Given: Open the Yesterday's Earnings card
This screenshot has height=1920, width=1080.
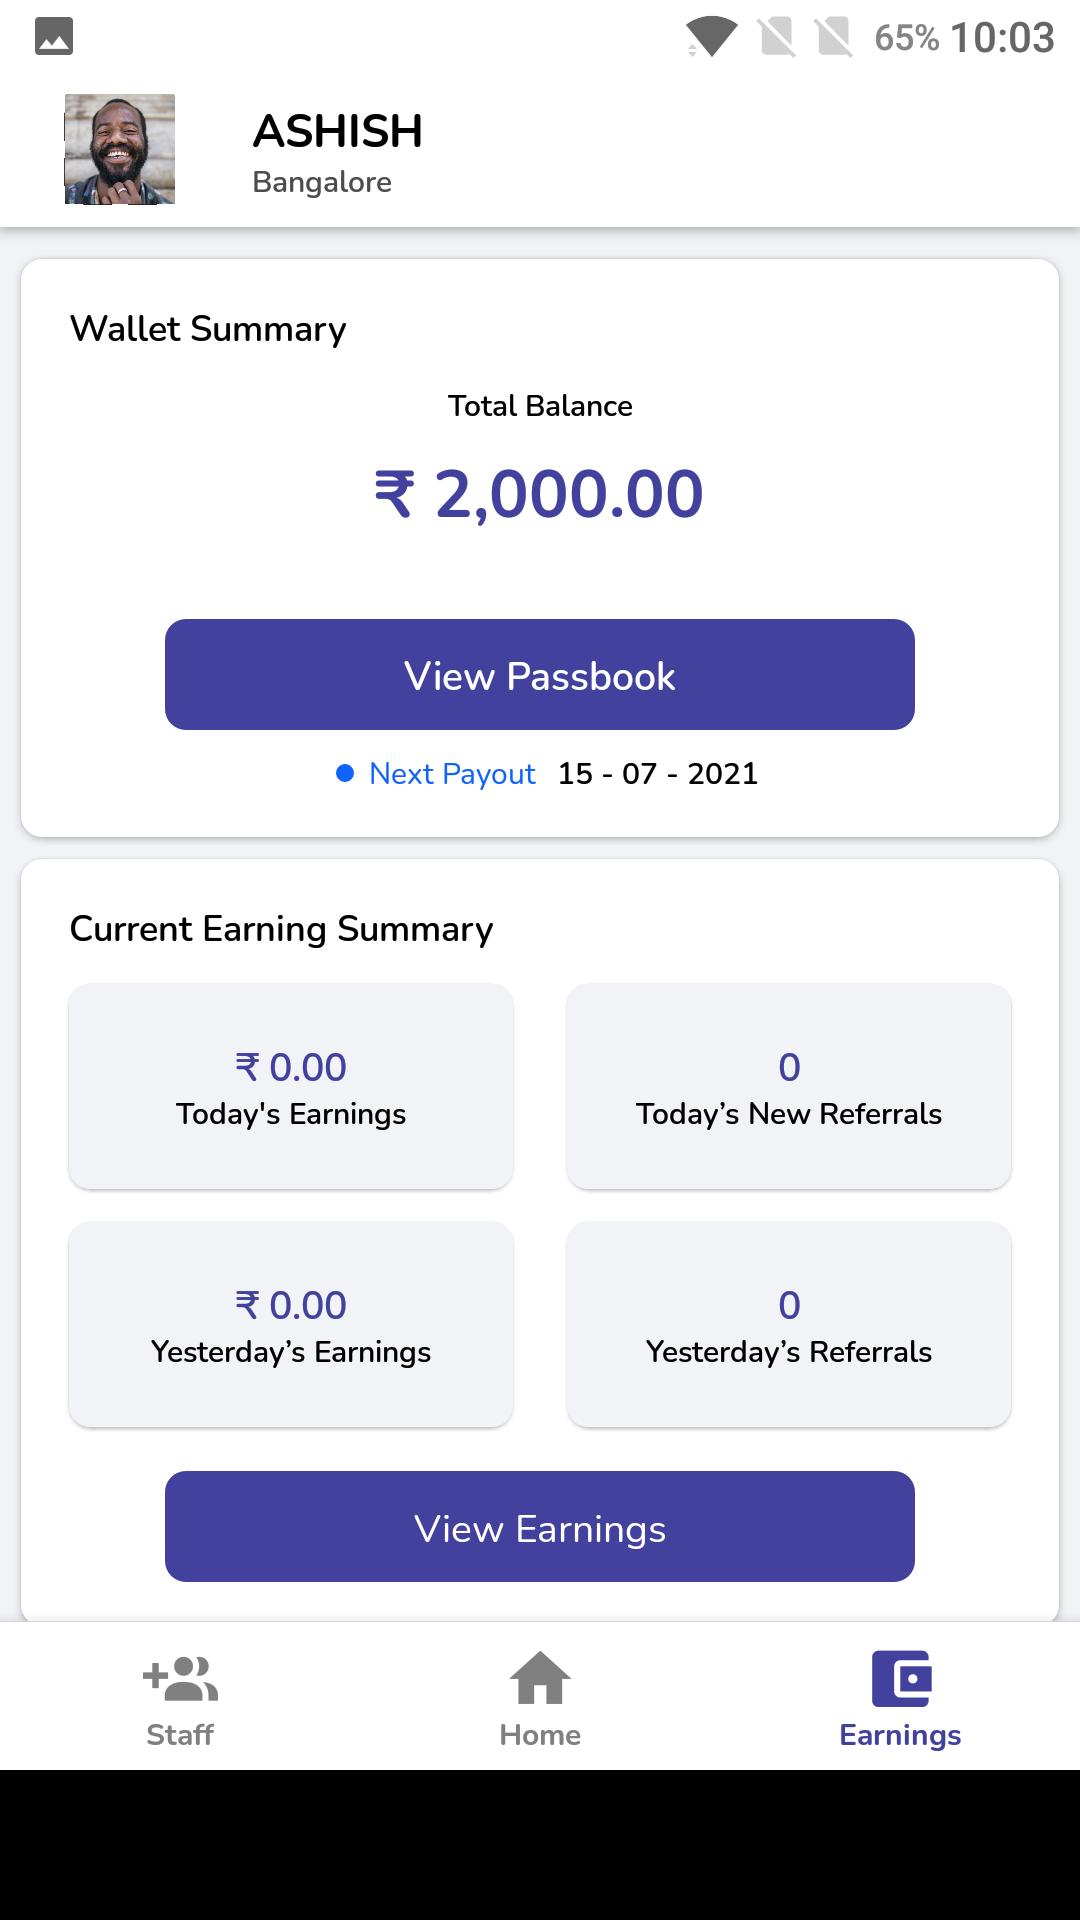Looking at the screenshot, I should [291, 1324].
